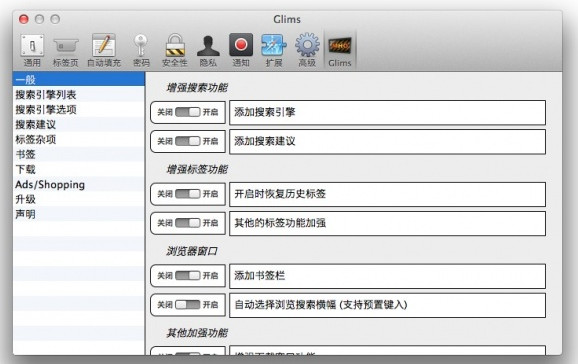The image size is (578, 364).
Task: Open the 密码 (Passwords) key icon pane
Action: pyautogui.click(x=141, y=51)
